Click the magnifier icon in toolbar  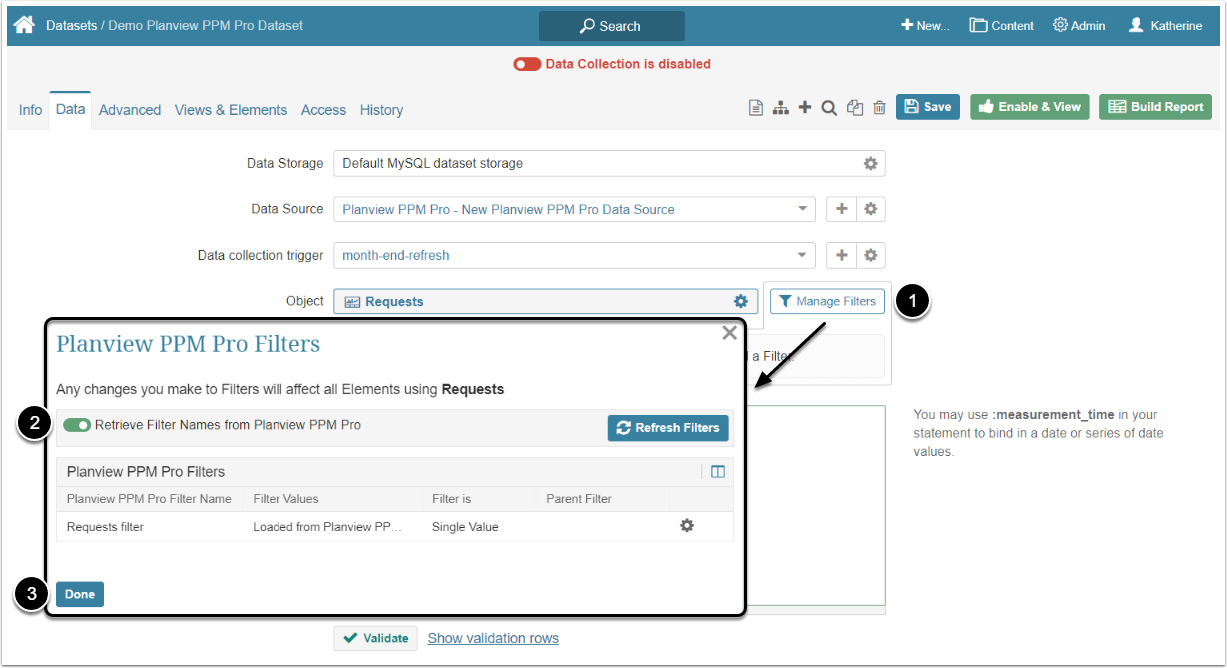pyautogui.click(x=829, y=107)
